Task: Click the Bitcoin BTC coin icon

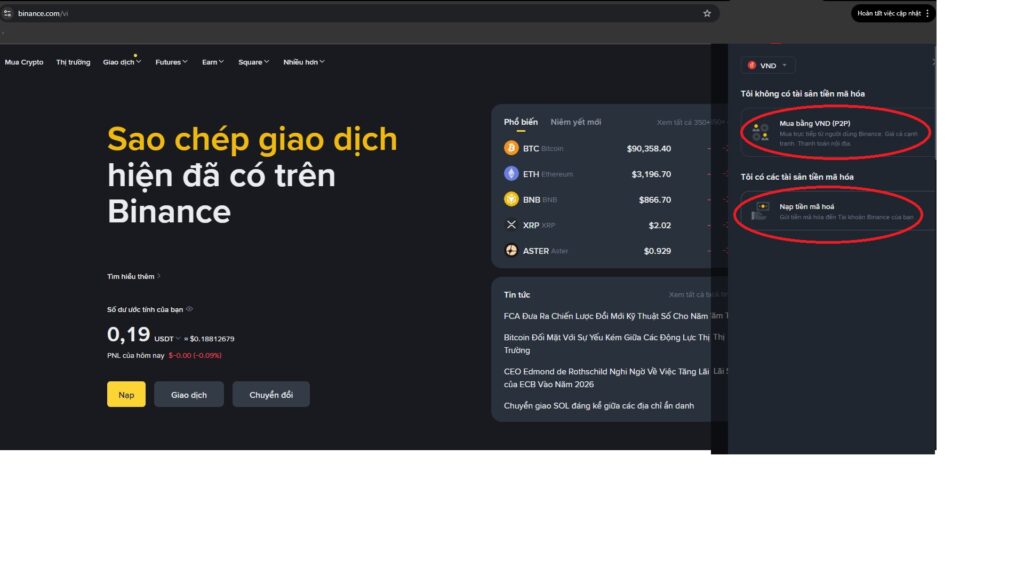Action: 511,148
